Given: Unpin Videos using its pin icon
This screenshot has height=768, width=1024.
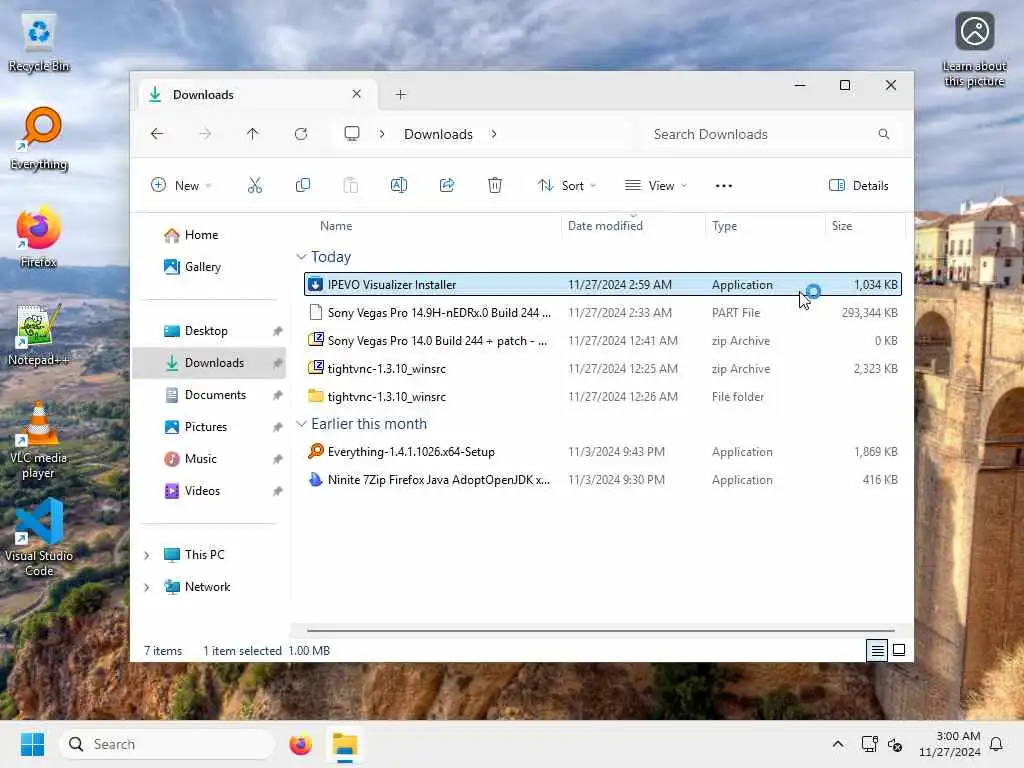Looking at the screenshot, I should point(278,491).
